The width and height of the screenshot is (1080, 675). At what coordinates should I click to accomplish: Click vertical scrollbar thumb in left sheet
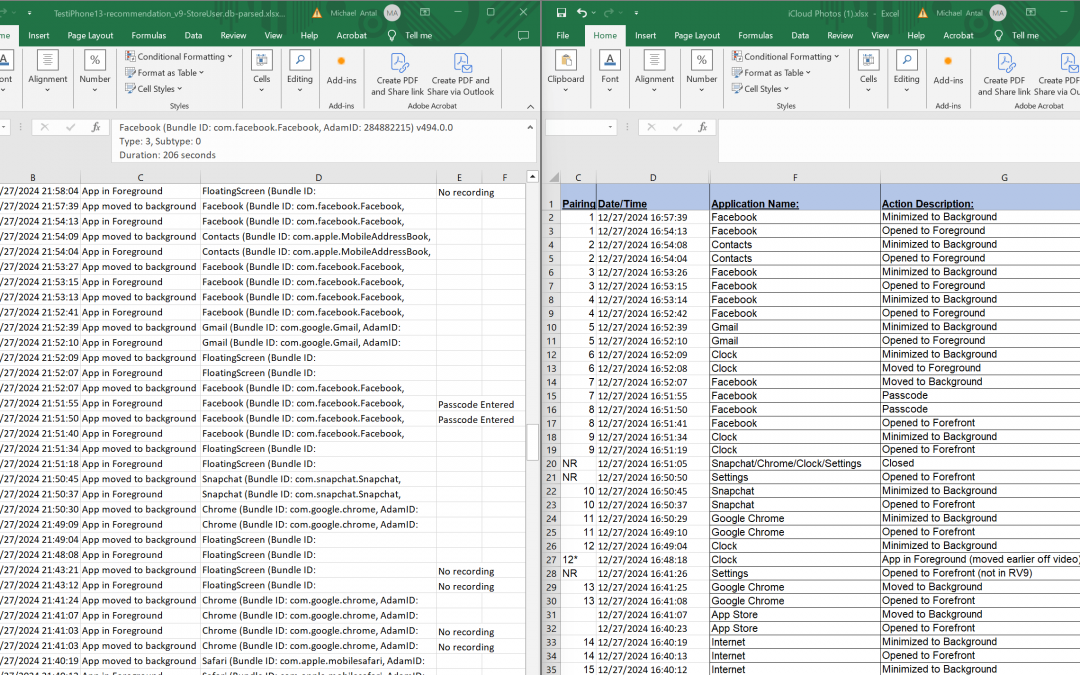[532, 442]
